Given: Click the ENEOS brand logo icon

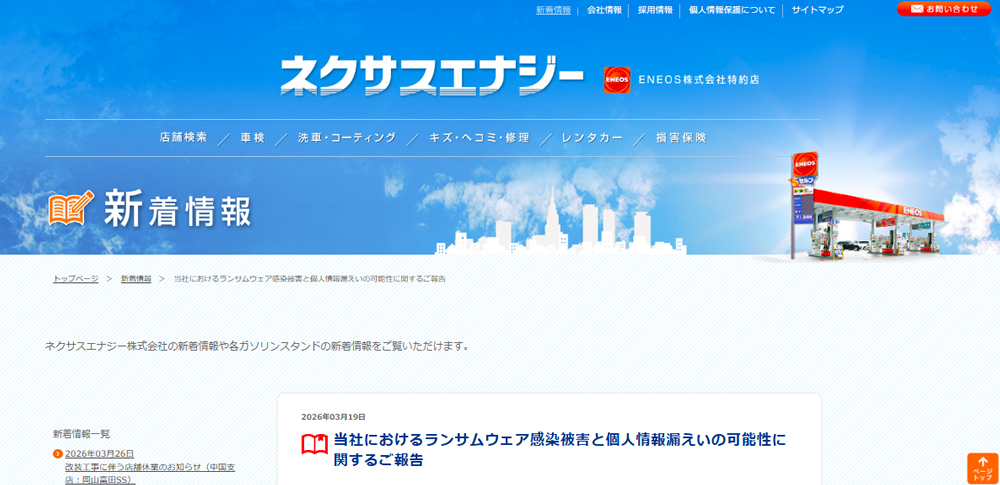Looking at the screenshot, I should (x=617, y=80).
